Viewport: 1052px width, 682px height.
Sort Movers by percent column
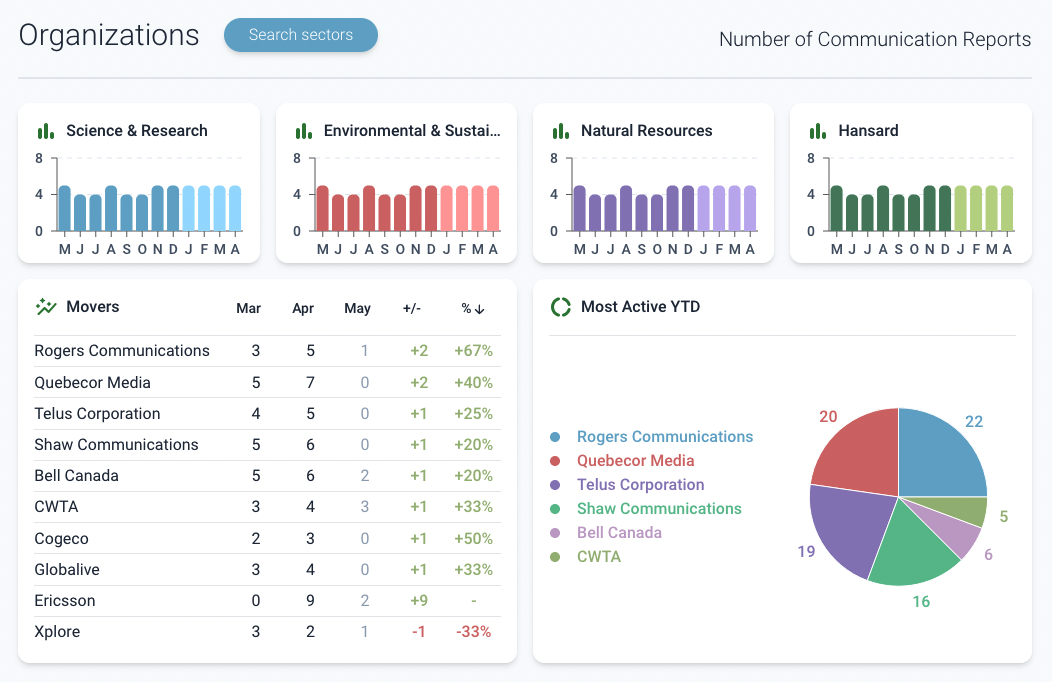point(473,308)
